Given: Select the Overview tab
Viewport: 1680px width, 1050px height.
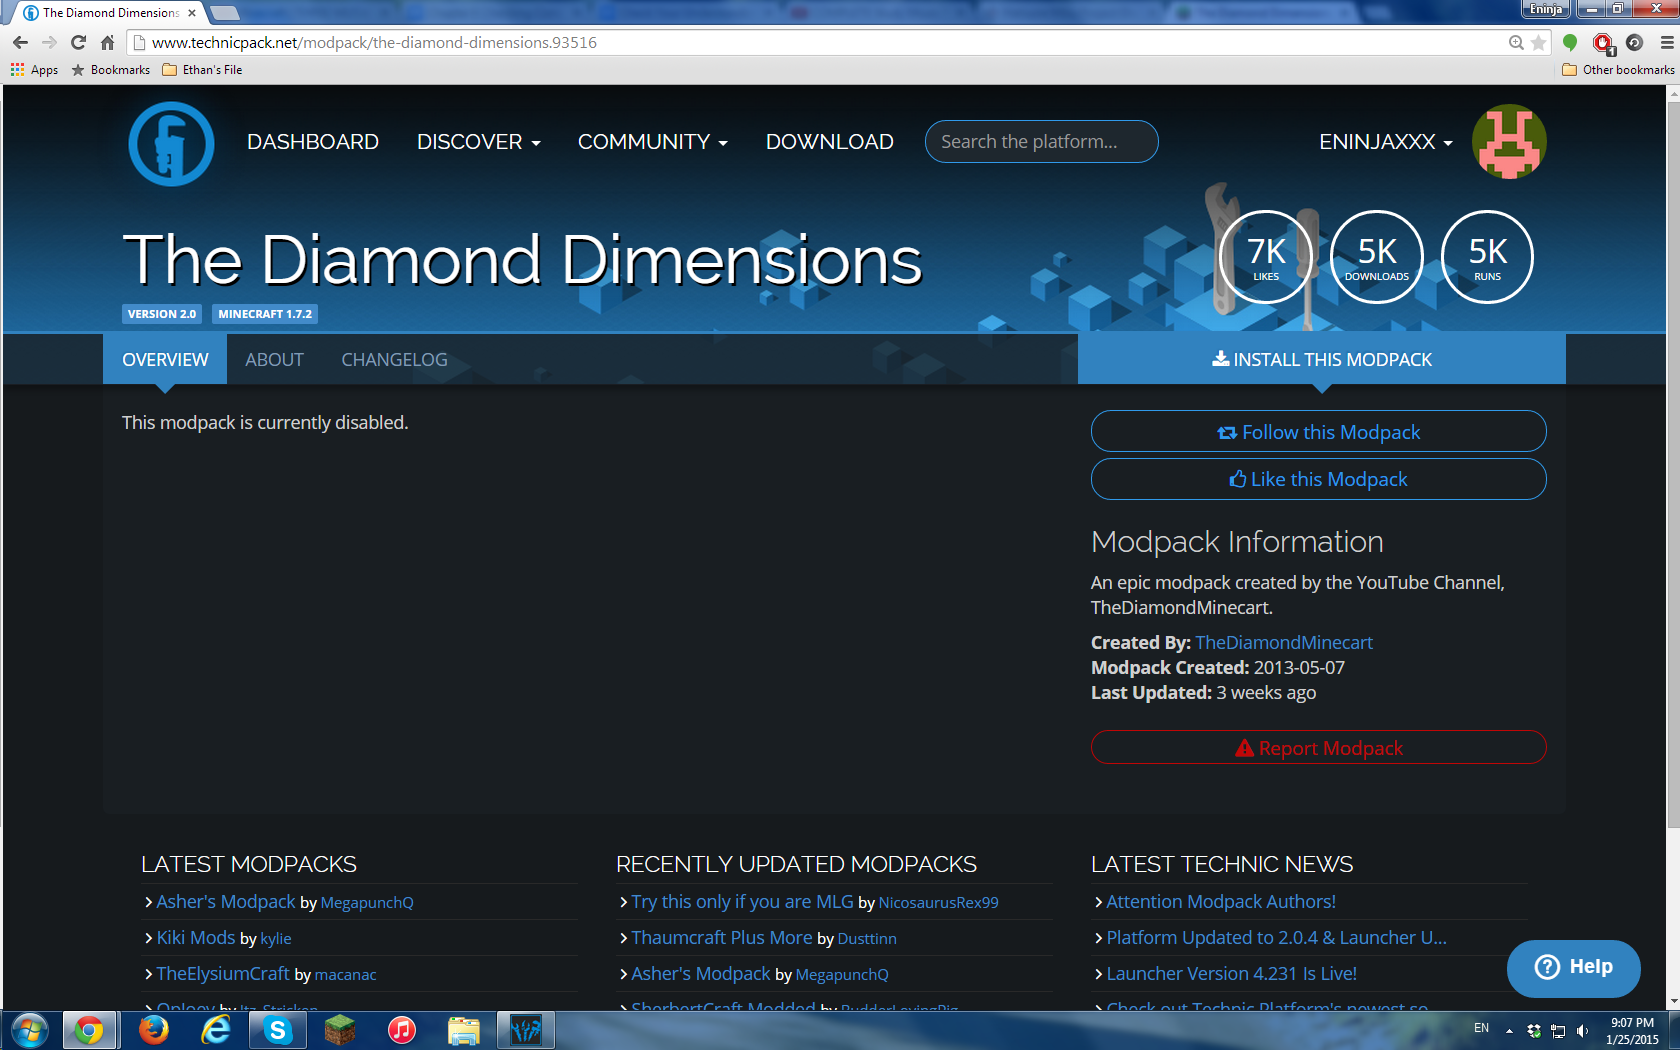Looking at the screenshot, I should (x=165, y=360).
